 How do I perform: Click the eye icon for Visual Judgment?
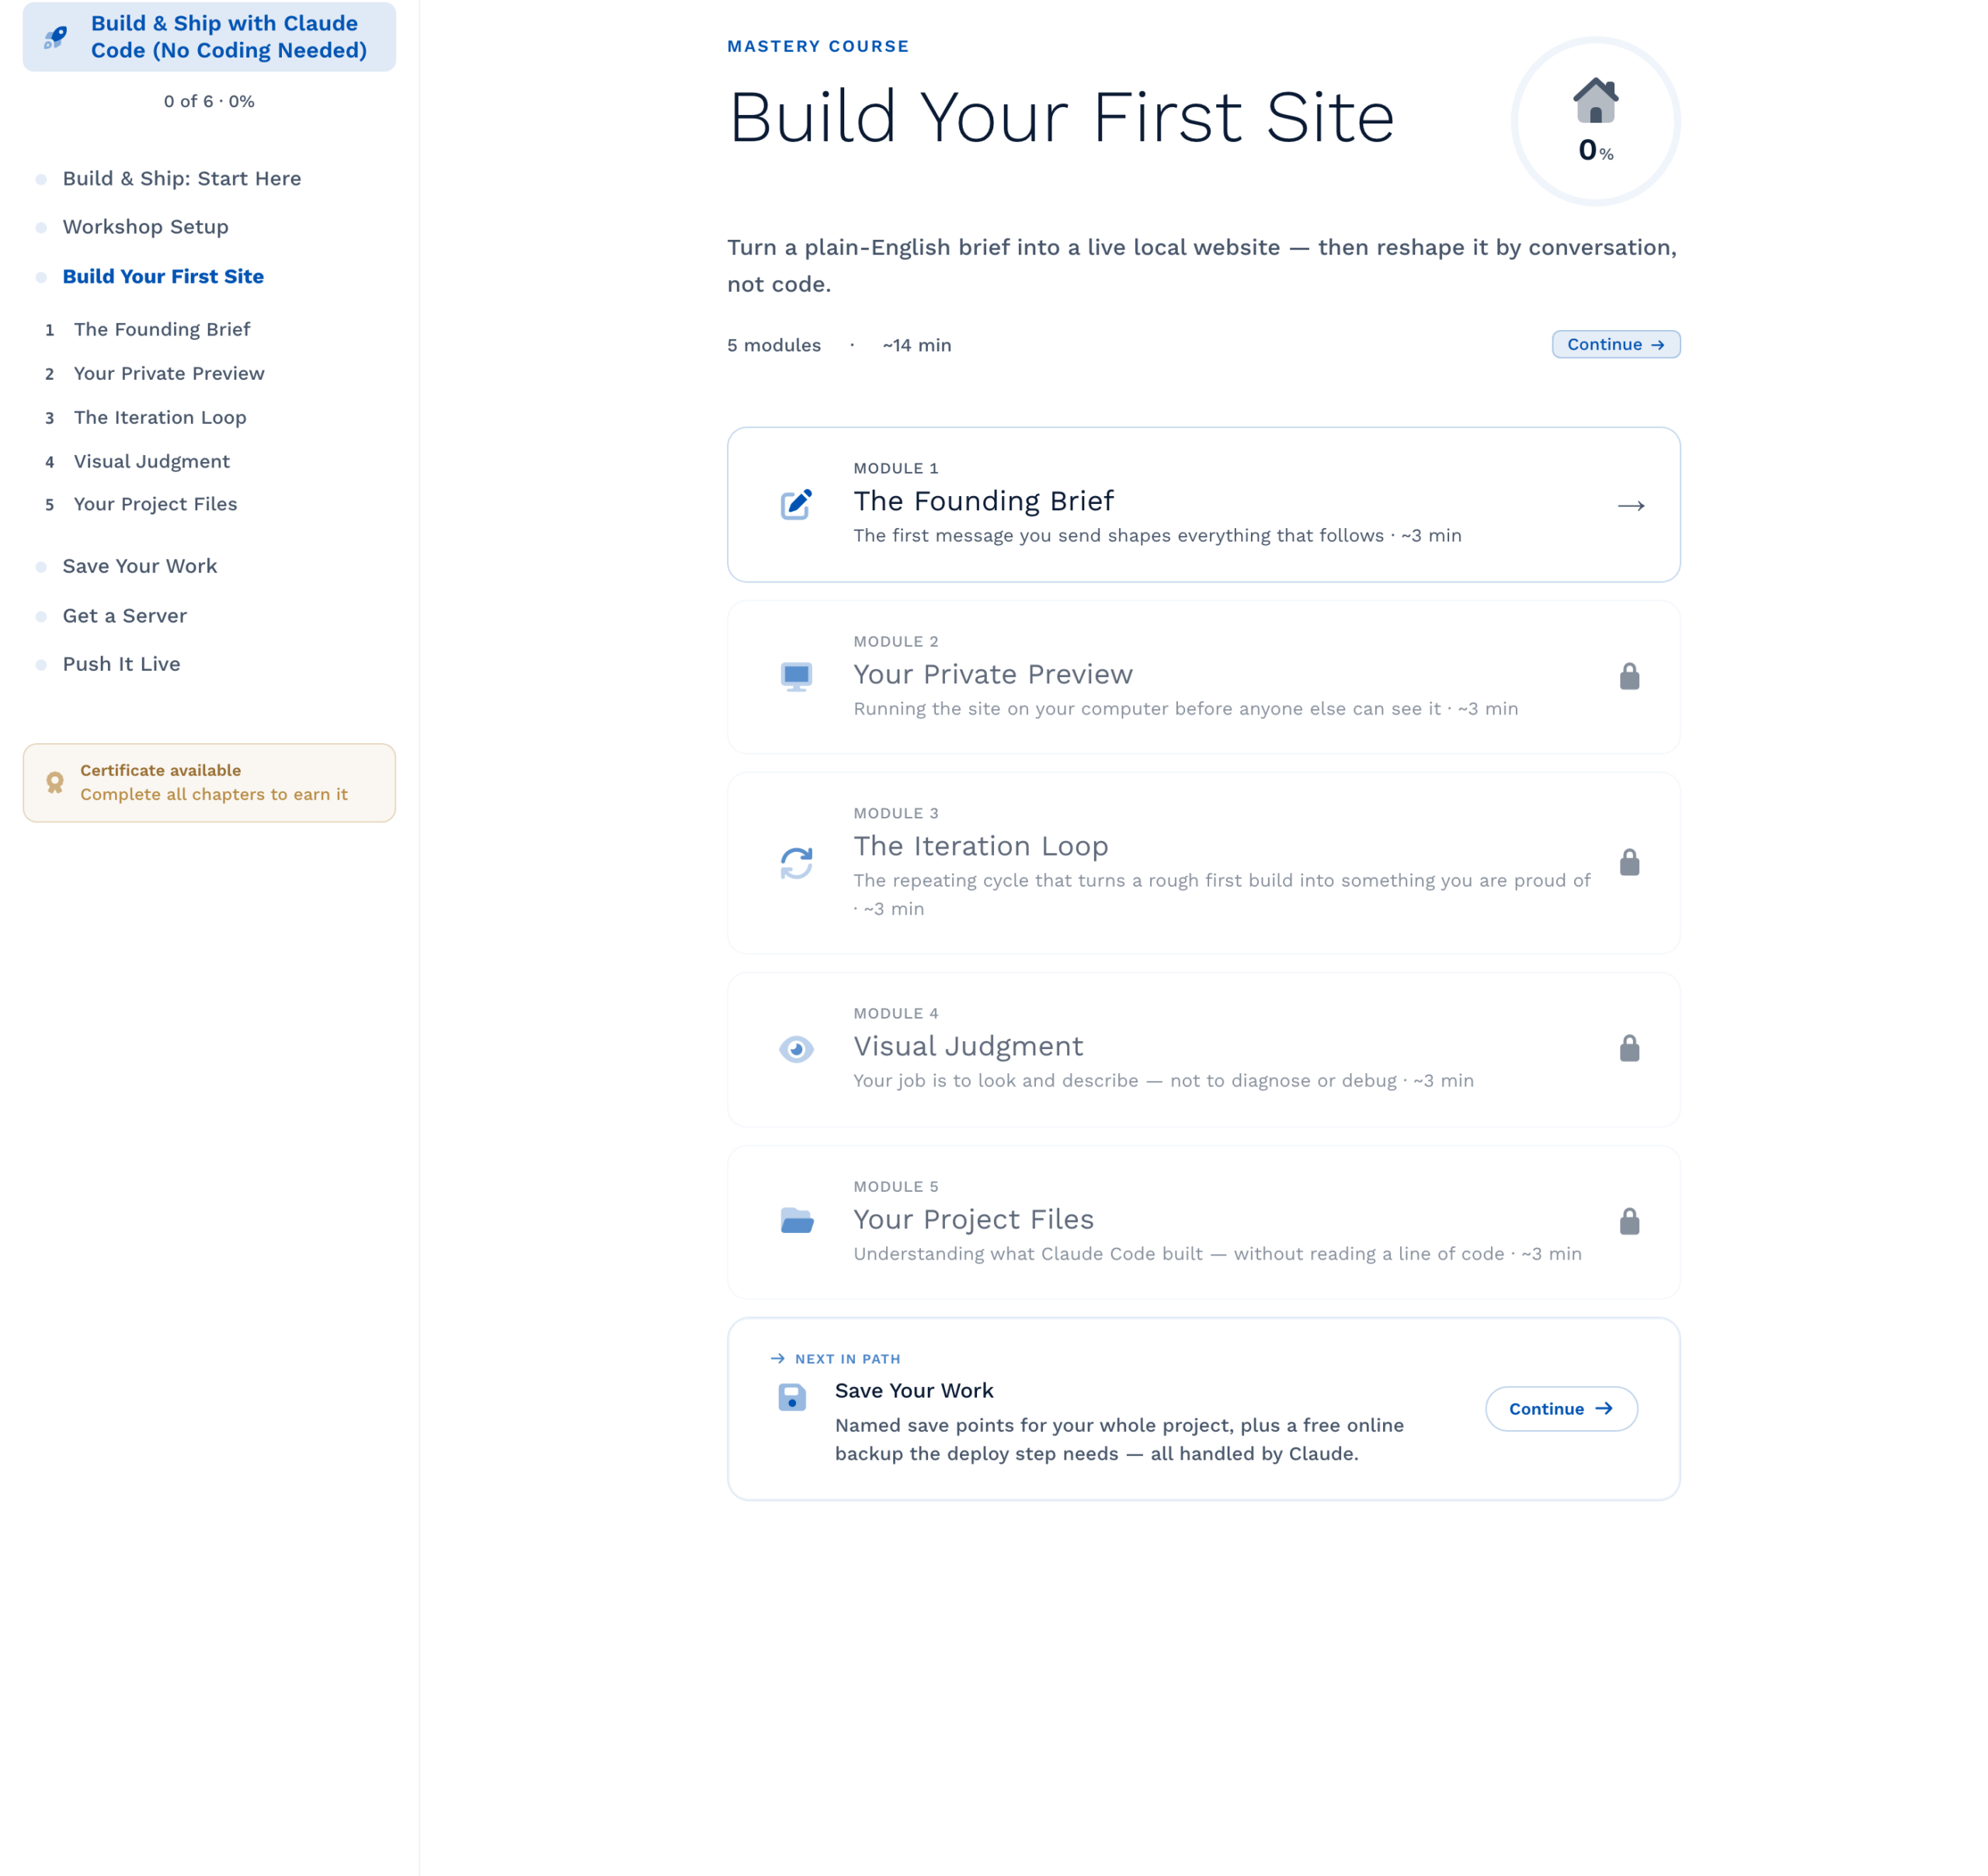796,1049
